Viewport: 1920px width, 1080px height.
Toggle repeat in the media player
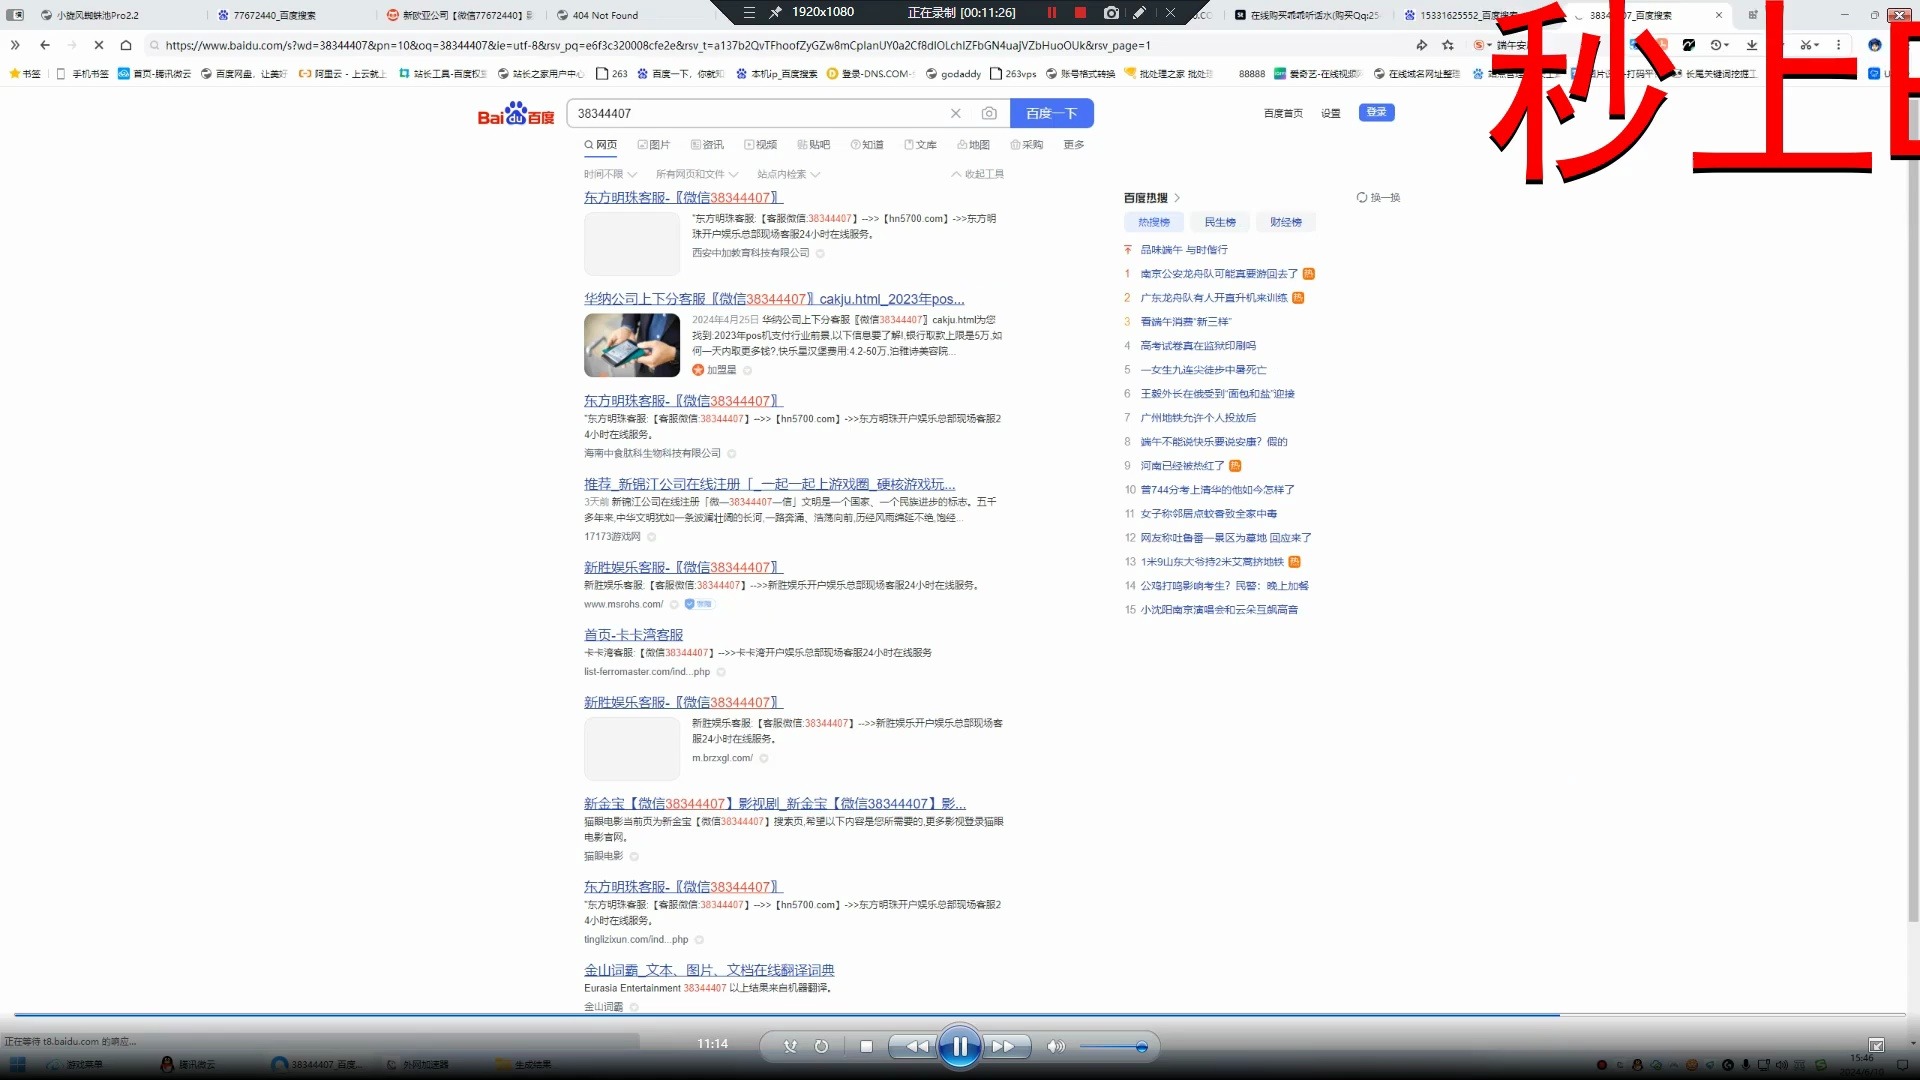pos(821,1047)
